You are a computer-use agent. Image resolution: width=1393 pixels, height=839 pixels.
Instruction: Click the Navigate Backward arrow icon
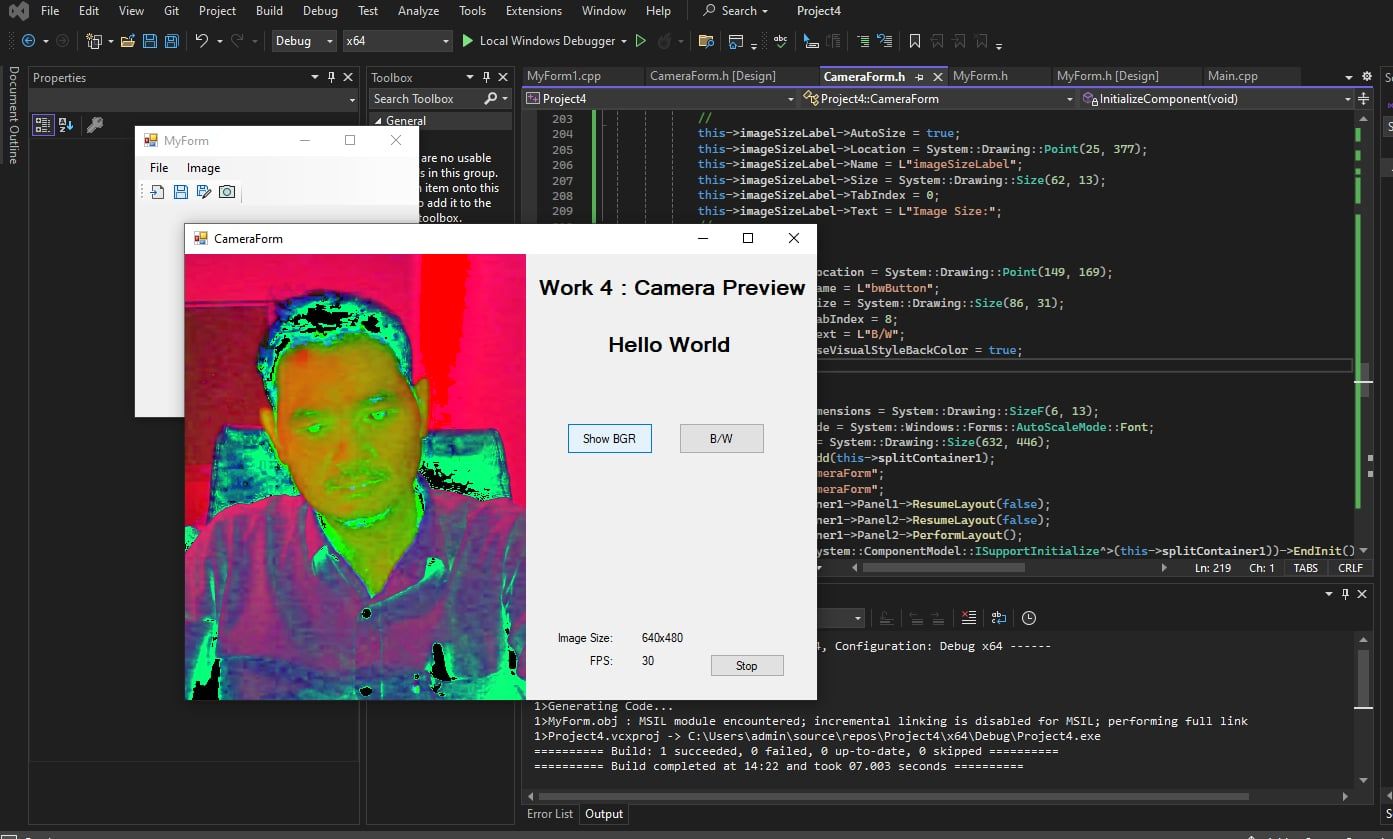point(27,41)
